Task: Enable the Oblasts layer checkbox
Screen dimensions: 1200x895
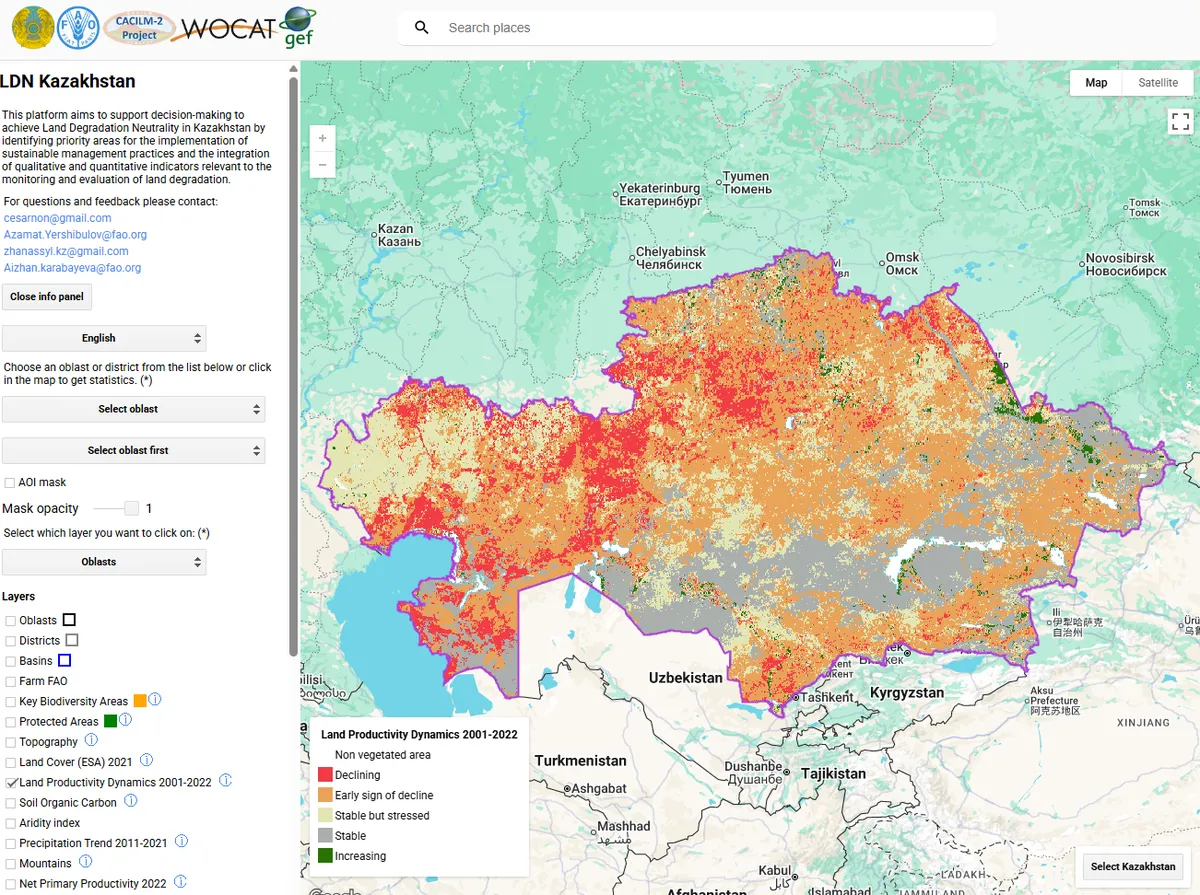Action: (11, 621)
